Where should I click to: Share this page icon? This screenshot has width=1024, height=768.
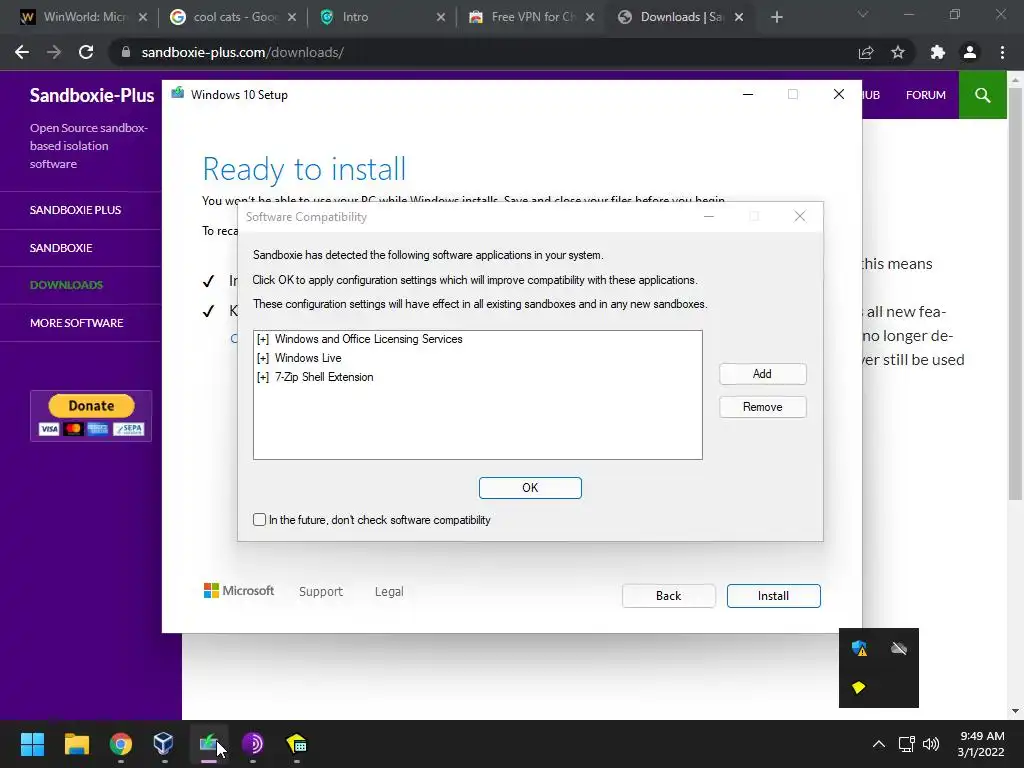[x=866, y=52]
